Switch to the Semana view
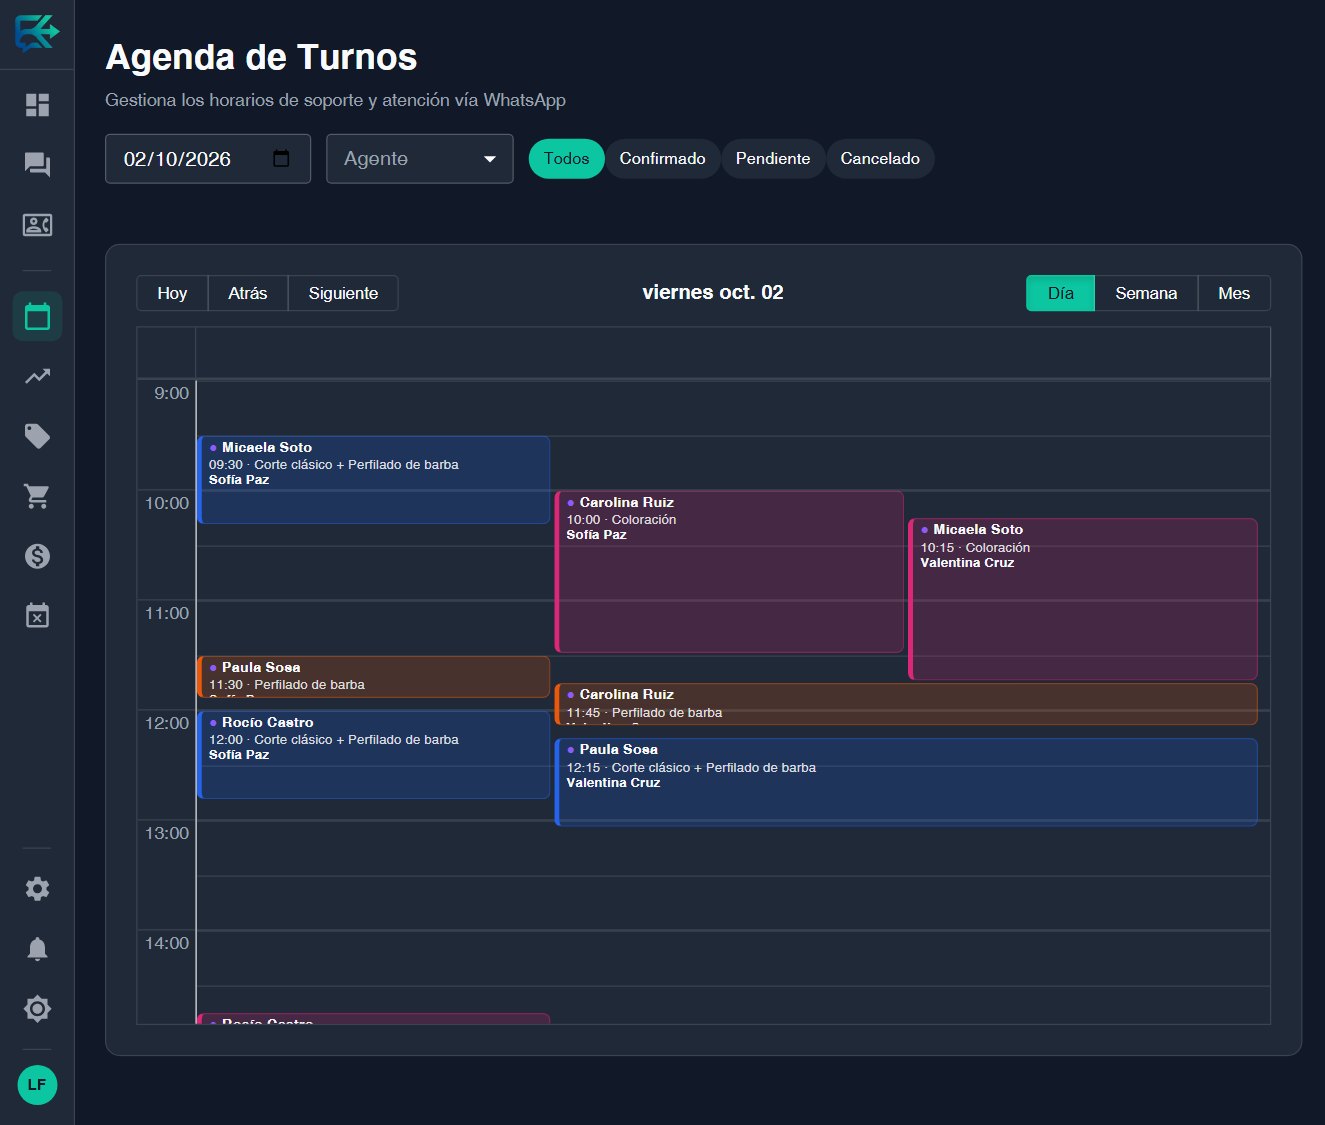The width and height of the screenshot is (1325, 1125). pos(1146,293)
